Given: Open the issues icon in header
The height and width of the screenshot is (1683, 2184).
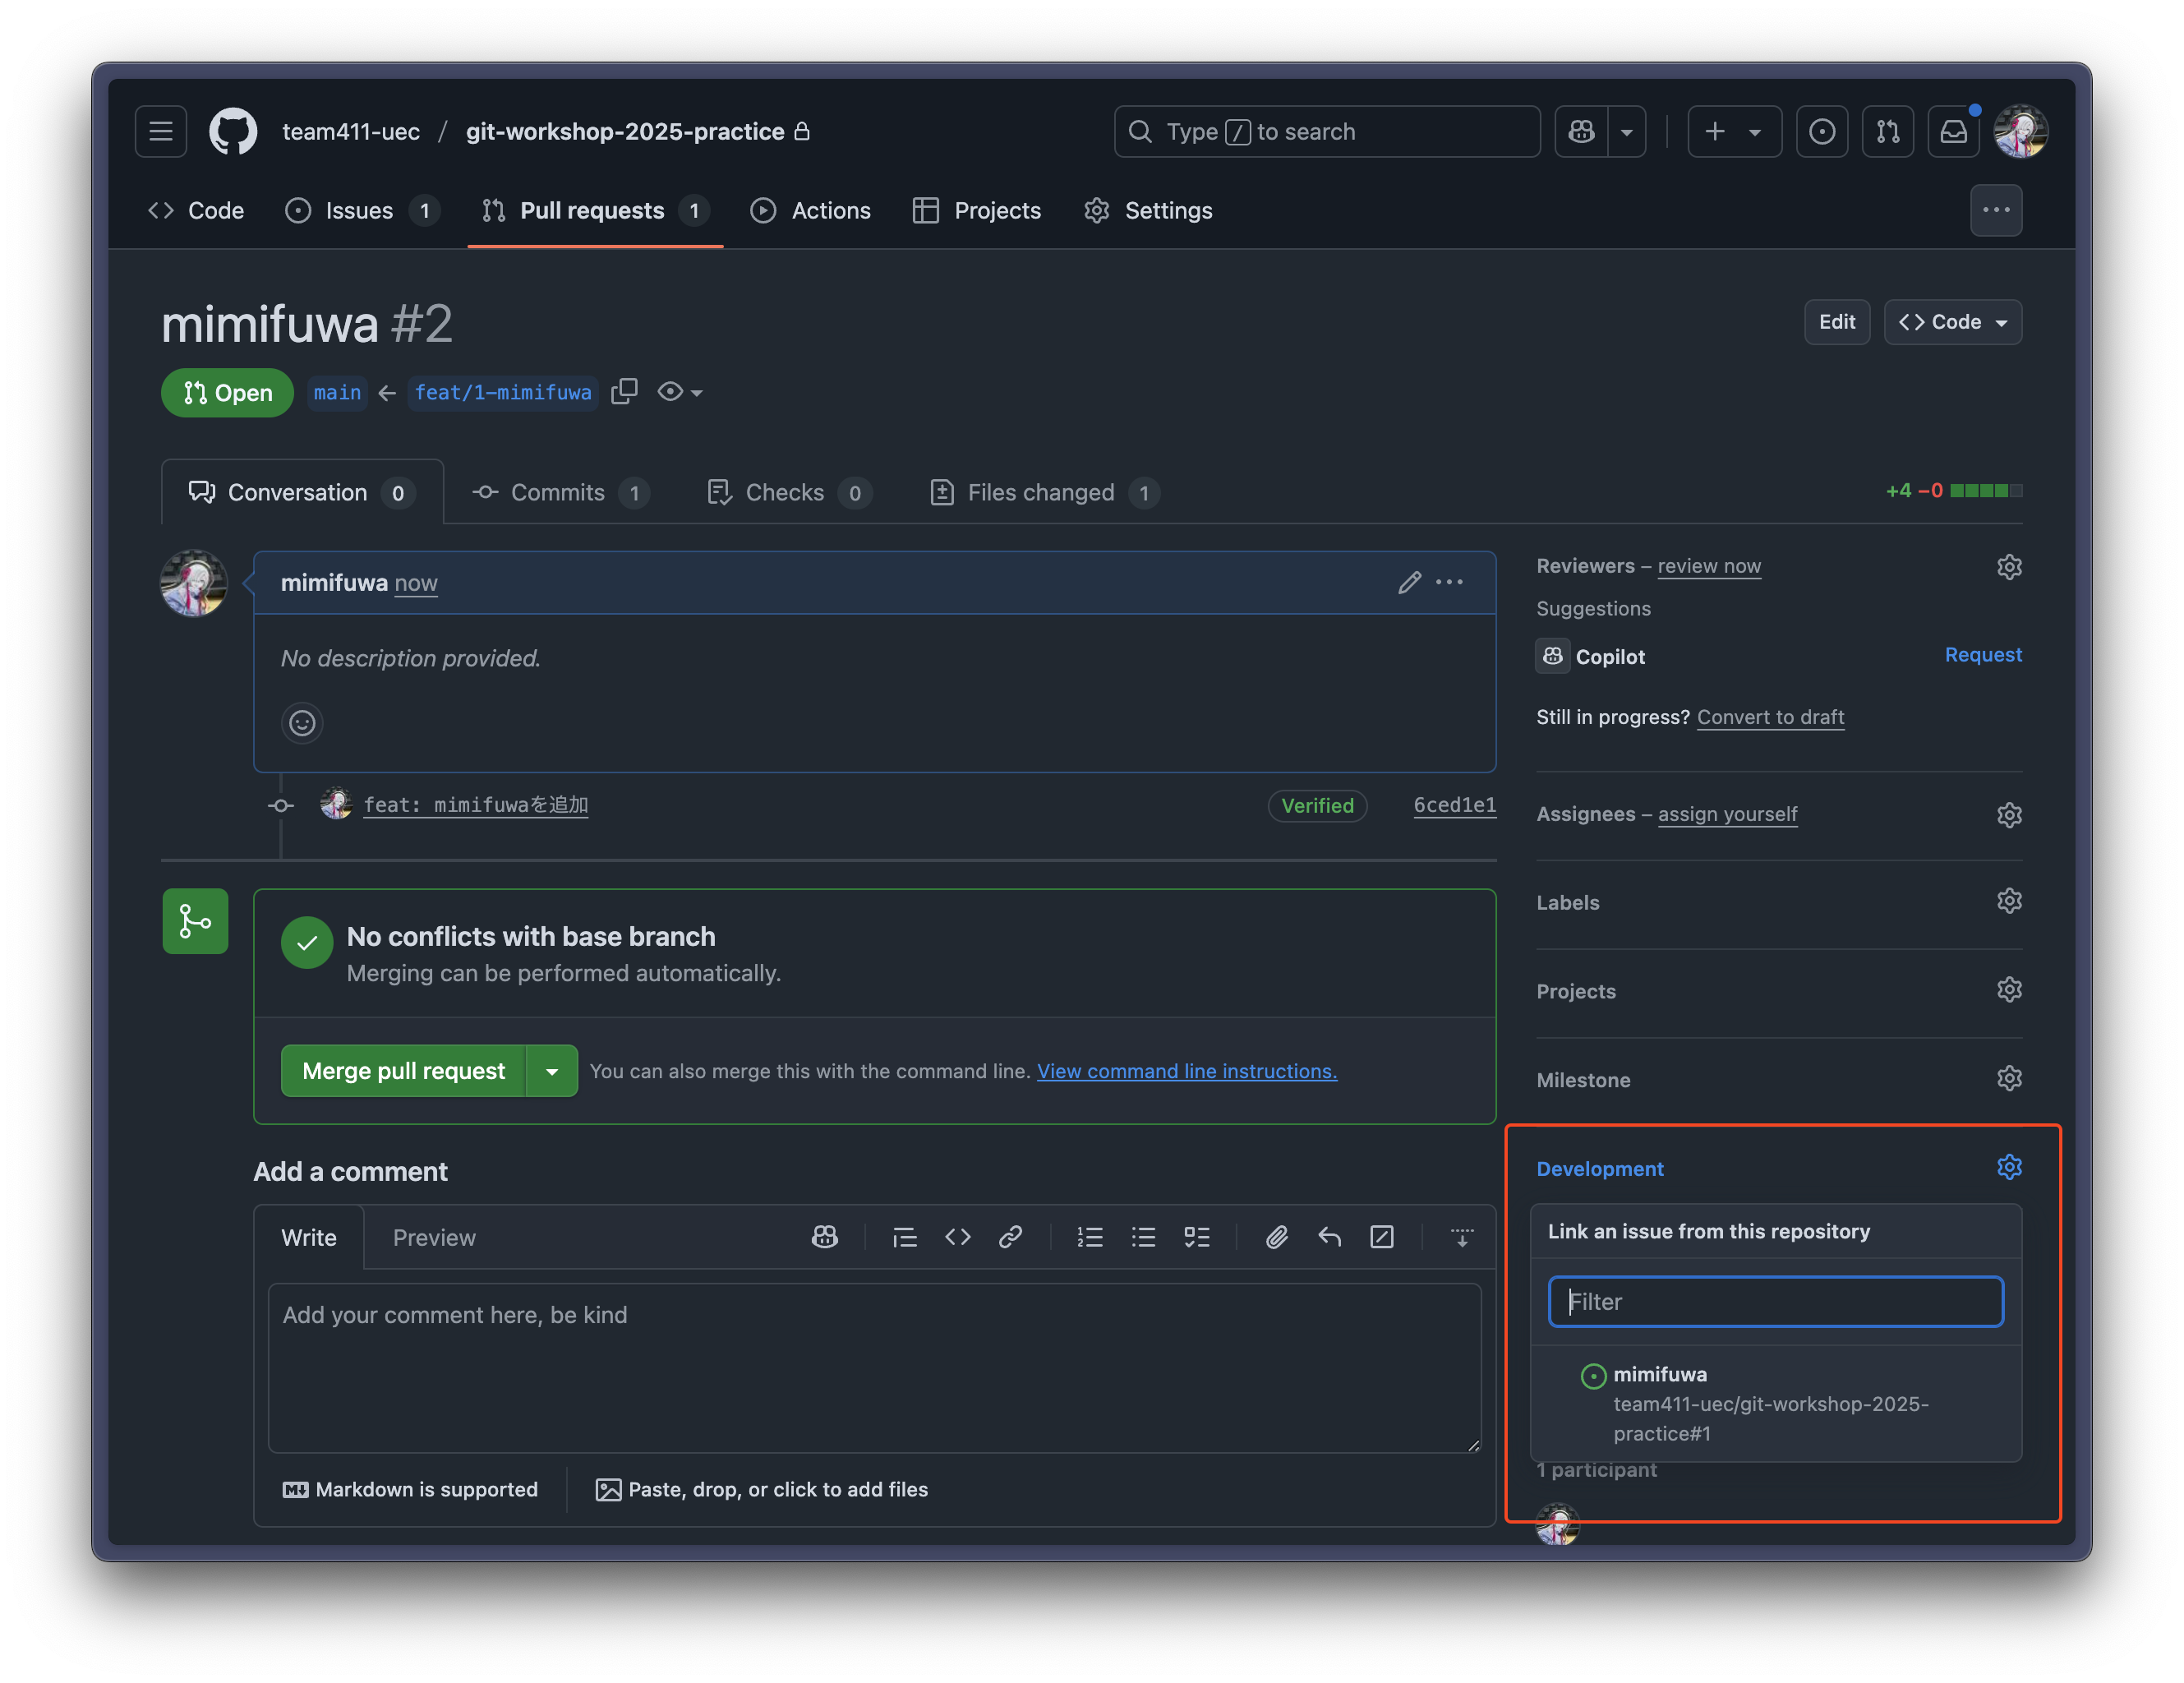Looking at the screenshot, I should 1821,131.
